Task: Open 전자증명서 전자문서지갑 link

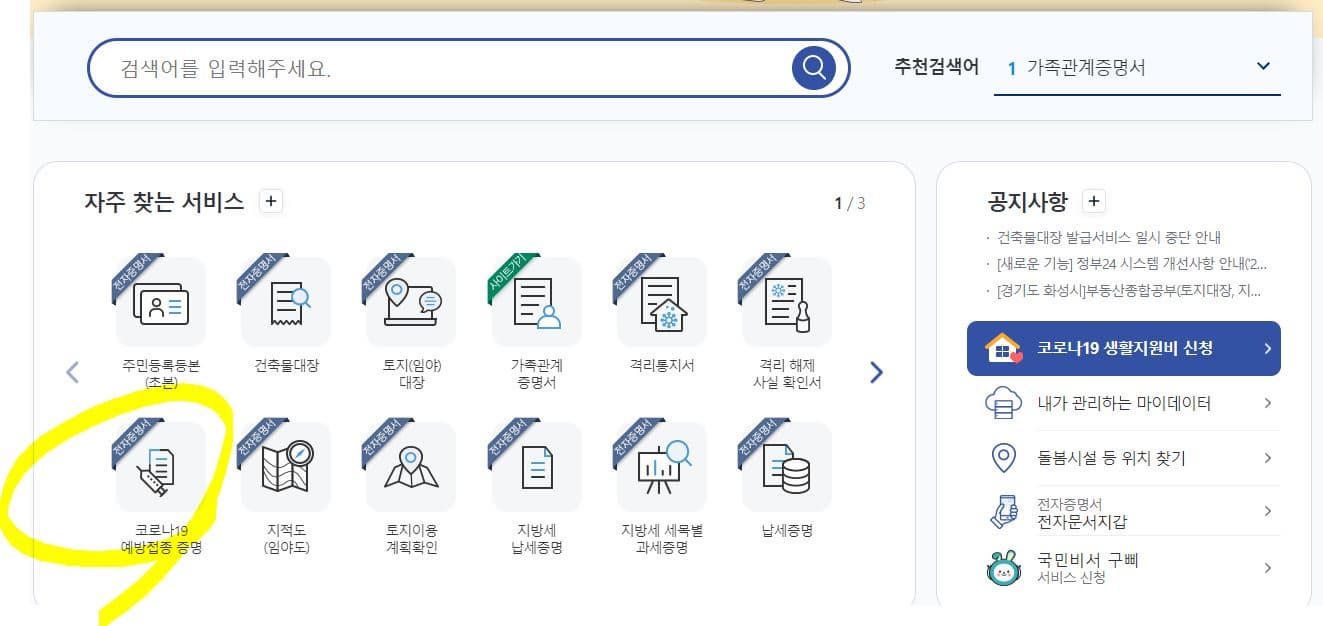Action: pyautogui.click(x=1083, y=513)
